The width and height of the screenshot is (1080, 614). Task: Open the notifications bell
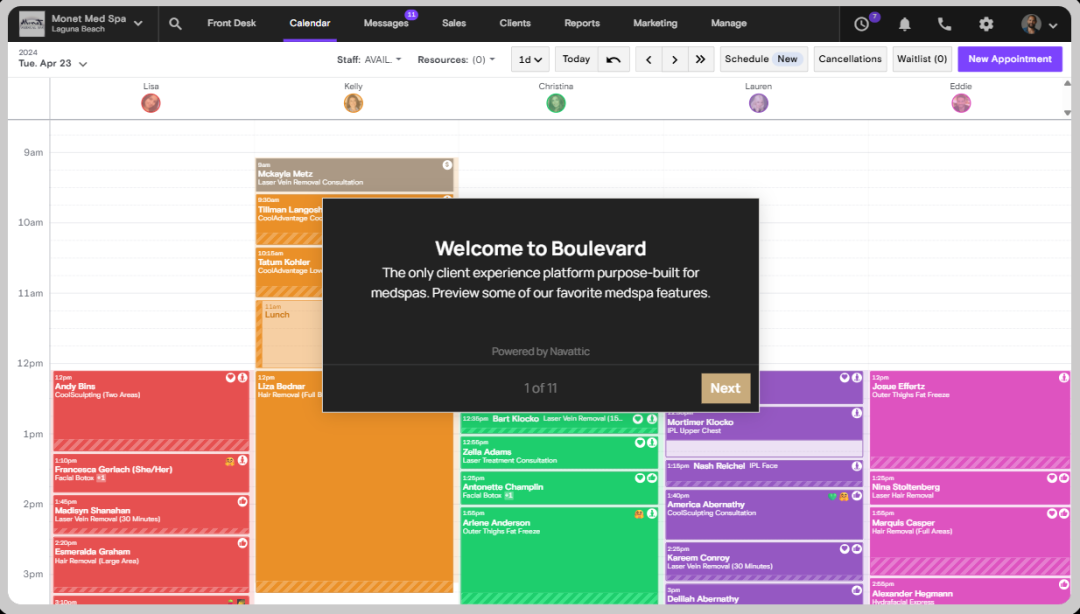click(905, 24)
